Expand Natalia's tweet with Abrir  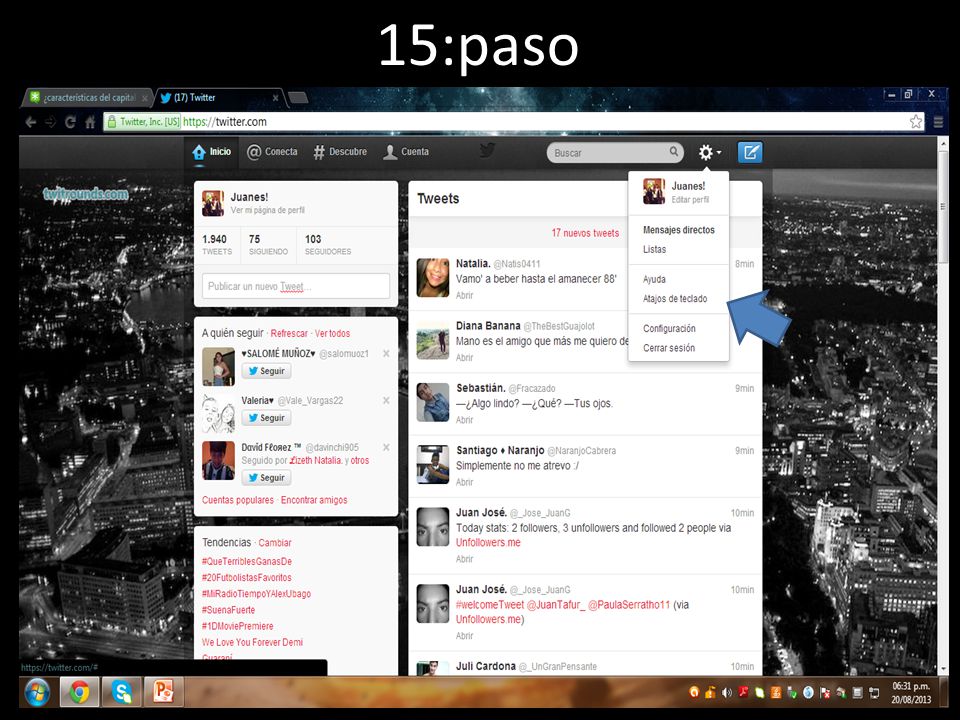coord(464,295)
